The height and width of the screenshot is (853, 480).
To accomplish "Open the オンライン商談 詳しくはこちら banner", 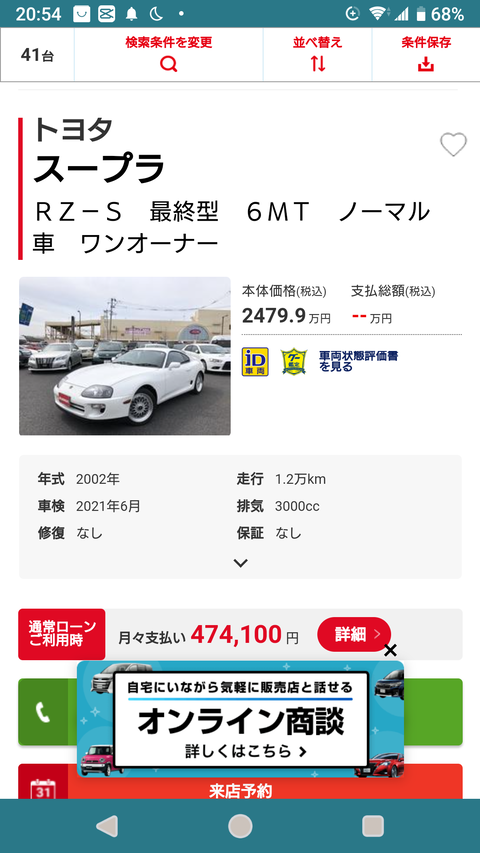I will click(x=241, y=719).
